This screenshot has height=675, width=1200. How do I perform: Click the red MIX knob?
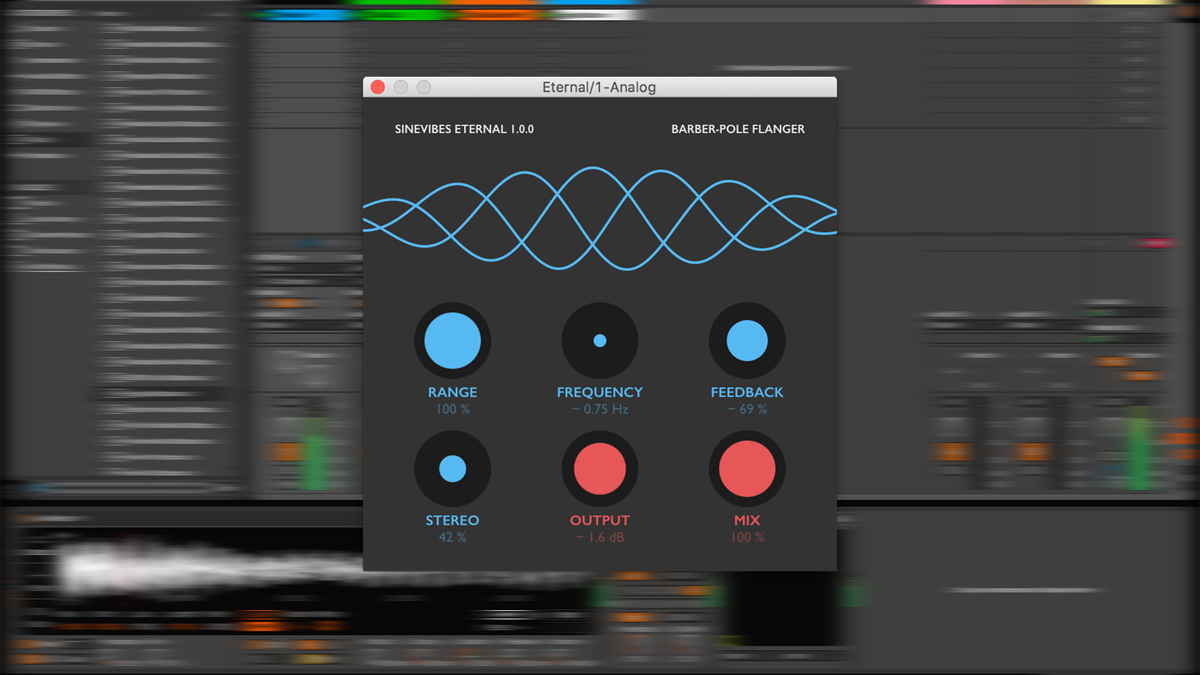(x=746, y=468)
